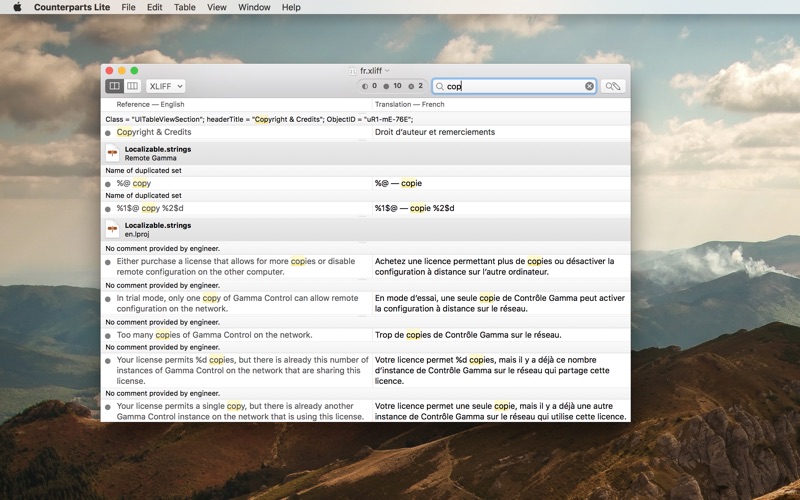Click the fr.xliff document proxy icon

point(353,71)
